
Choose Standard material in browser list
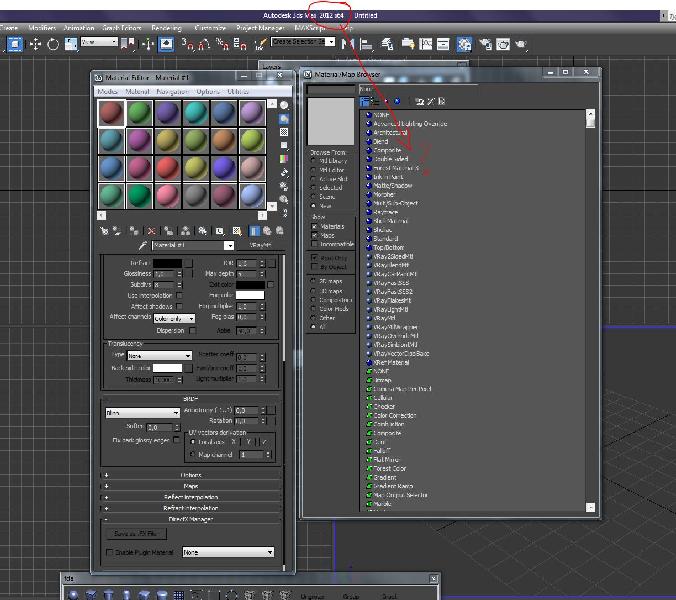pyautogui.click(x=385, y=238)
